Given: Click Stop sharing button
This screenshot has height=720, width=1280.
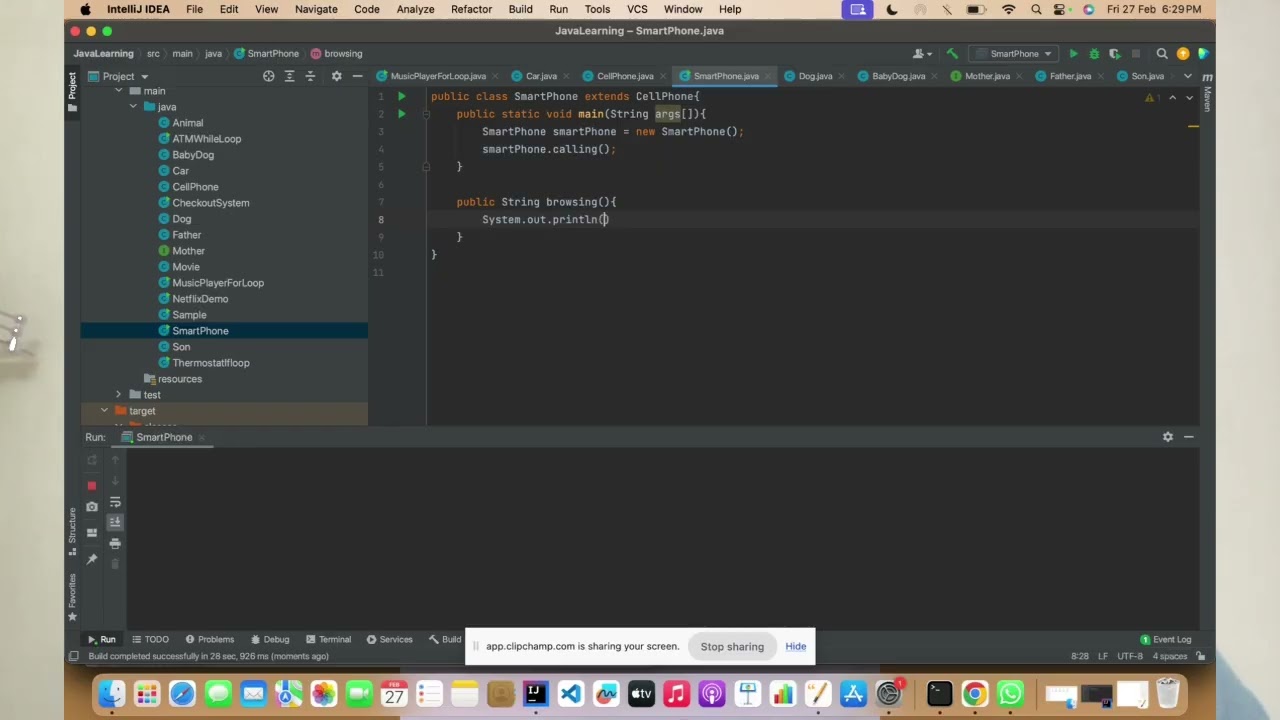Looking at the screenshot, I should click(x=732, y=646).
